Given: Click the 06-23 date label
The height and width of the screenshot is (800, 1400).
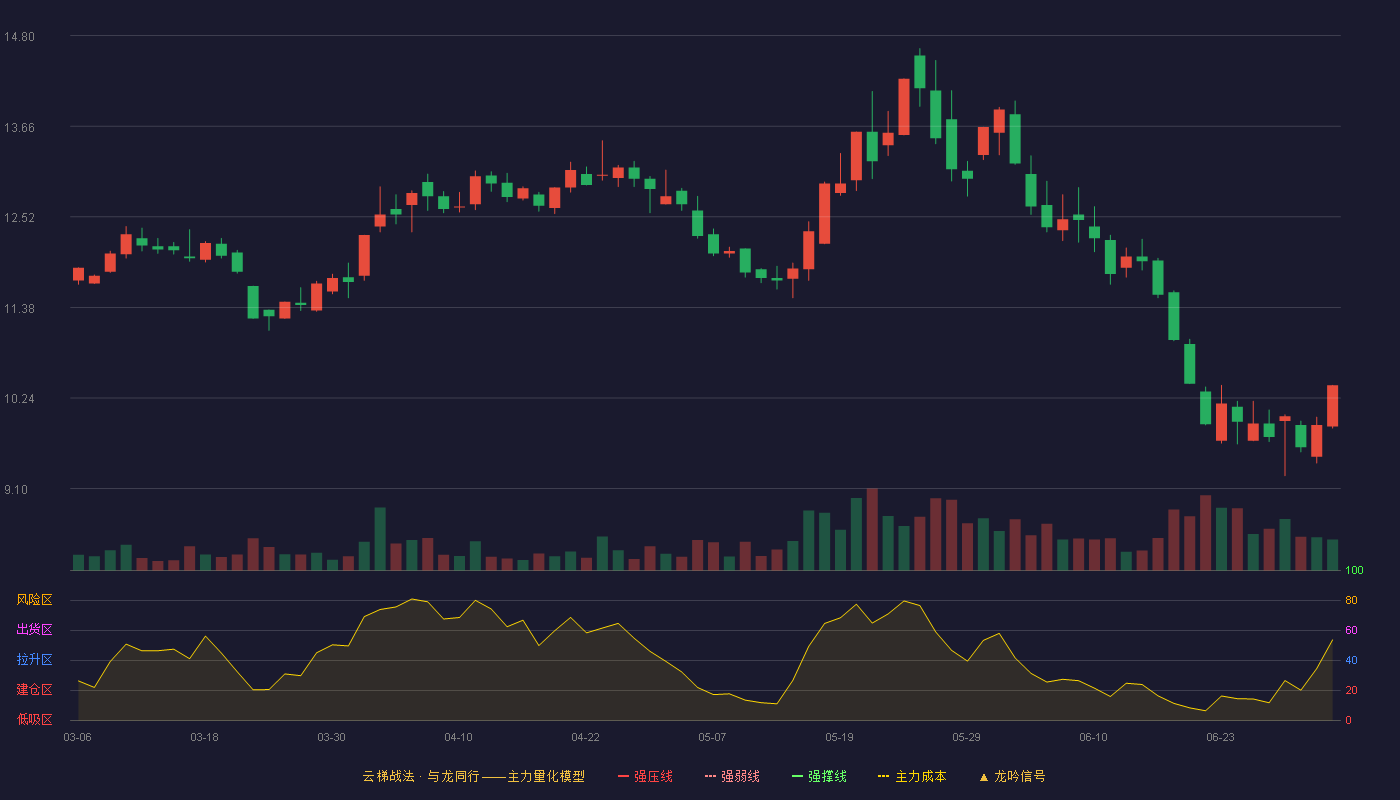Looking at the screenshot, I should click(1220, 737).
